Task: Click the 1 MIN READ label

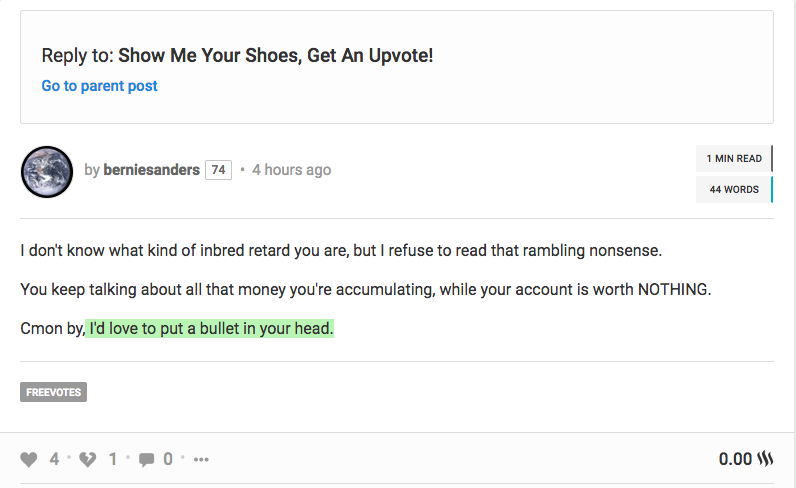Action: tap(734, 158)
